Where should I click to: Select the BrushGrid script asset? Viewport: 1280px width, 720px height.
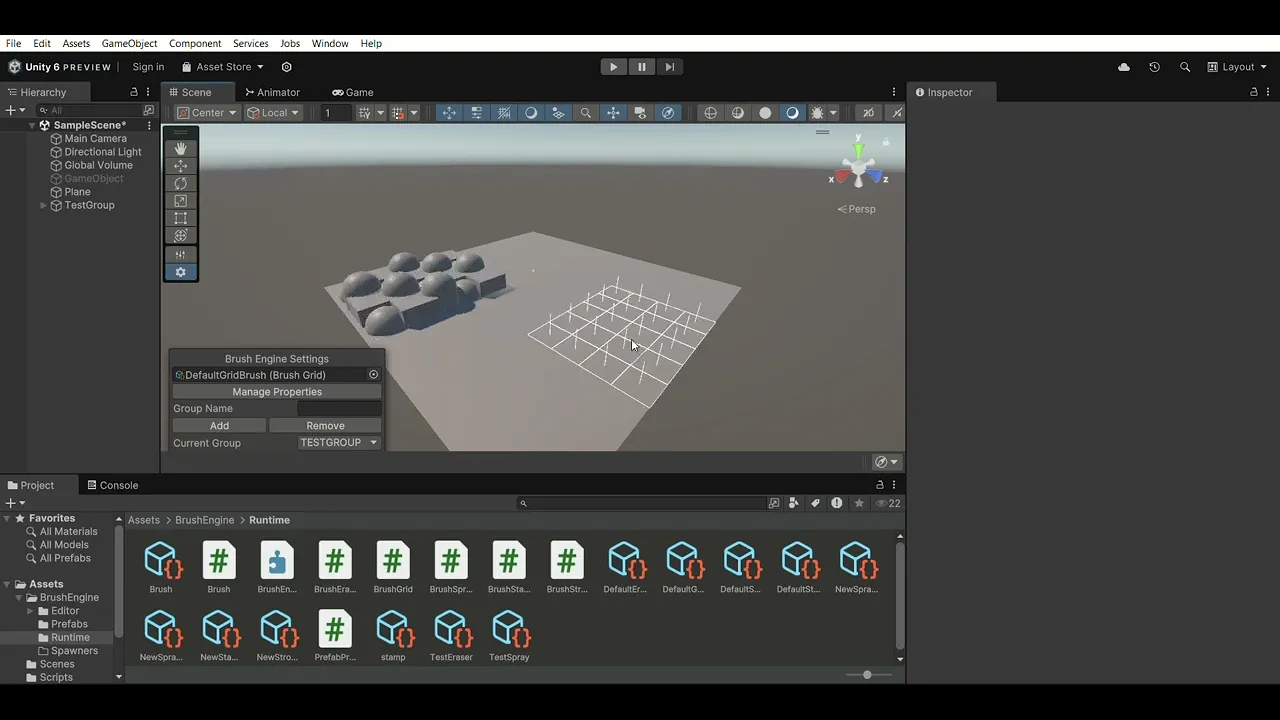point(393,567)
